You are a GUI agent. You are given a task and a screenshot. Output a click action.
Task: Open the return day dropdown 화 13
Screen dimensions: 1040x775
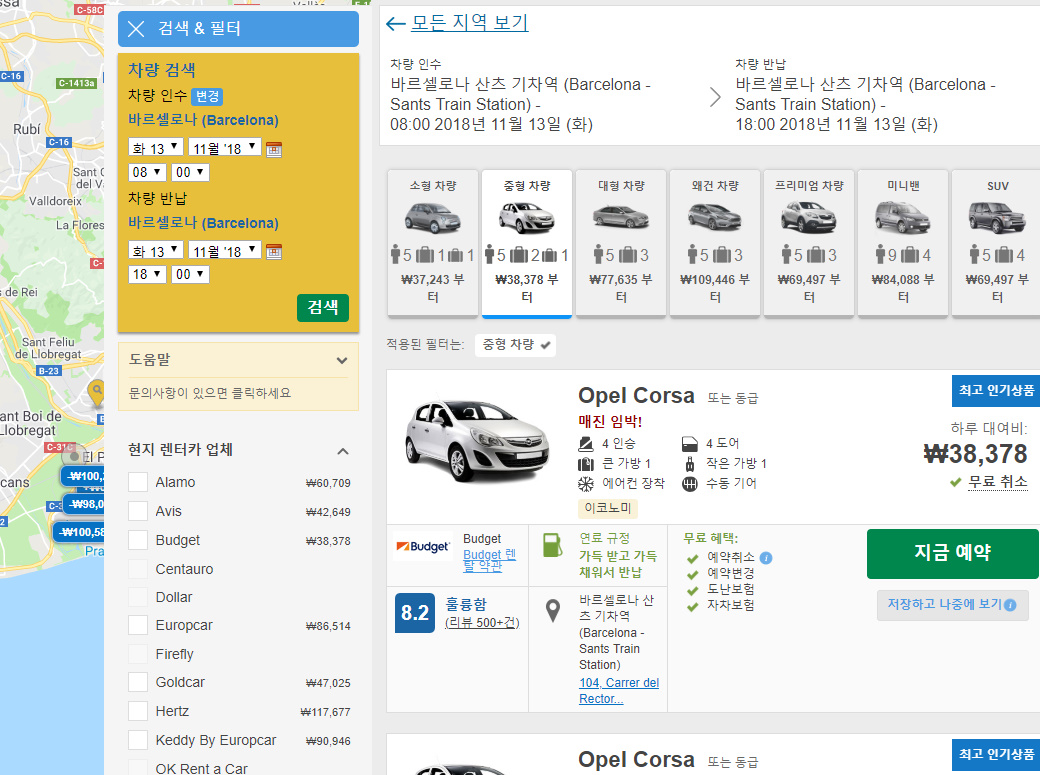[x=156, y=250]
